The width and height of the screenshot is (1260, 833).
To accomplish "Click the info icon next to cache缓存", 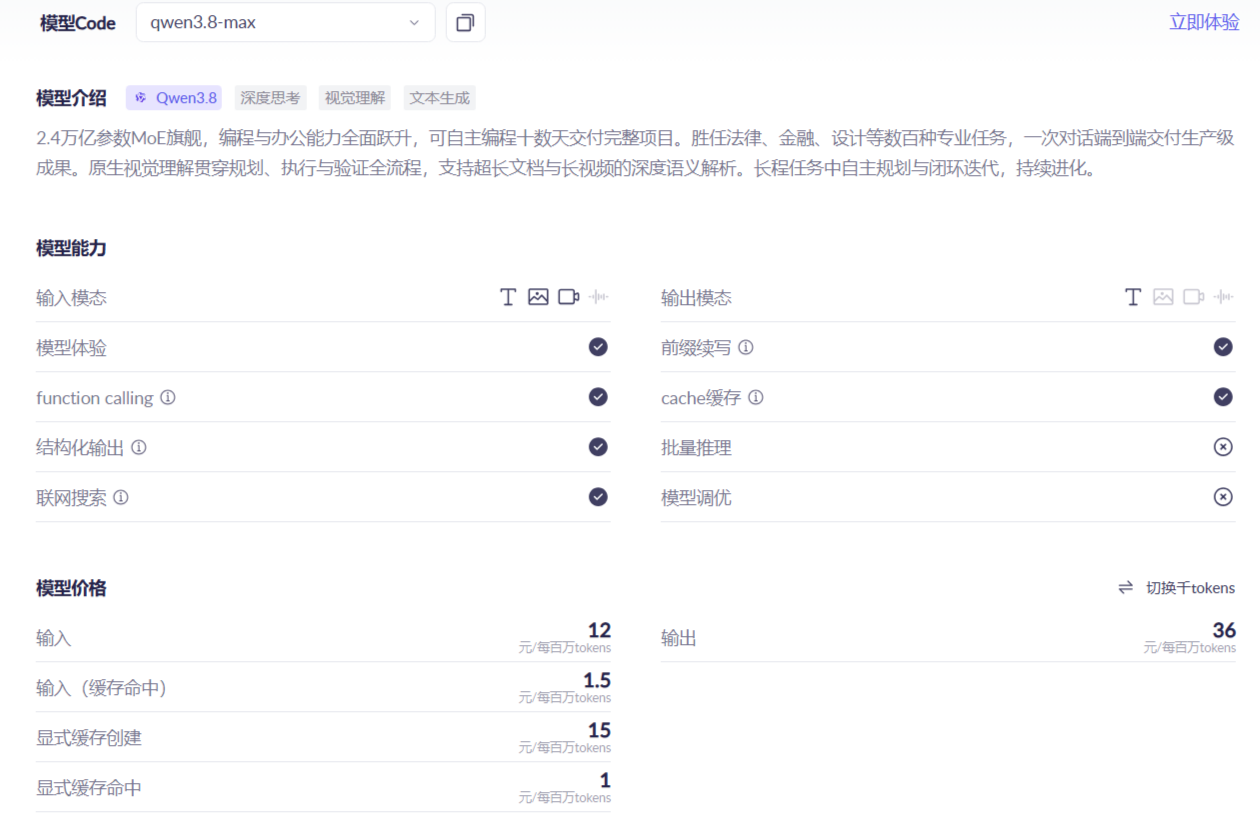I will [x=756, y=397].
